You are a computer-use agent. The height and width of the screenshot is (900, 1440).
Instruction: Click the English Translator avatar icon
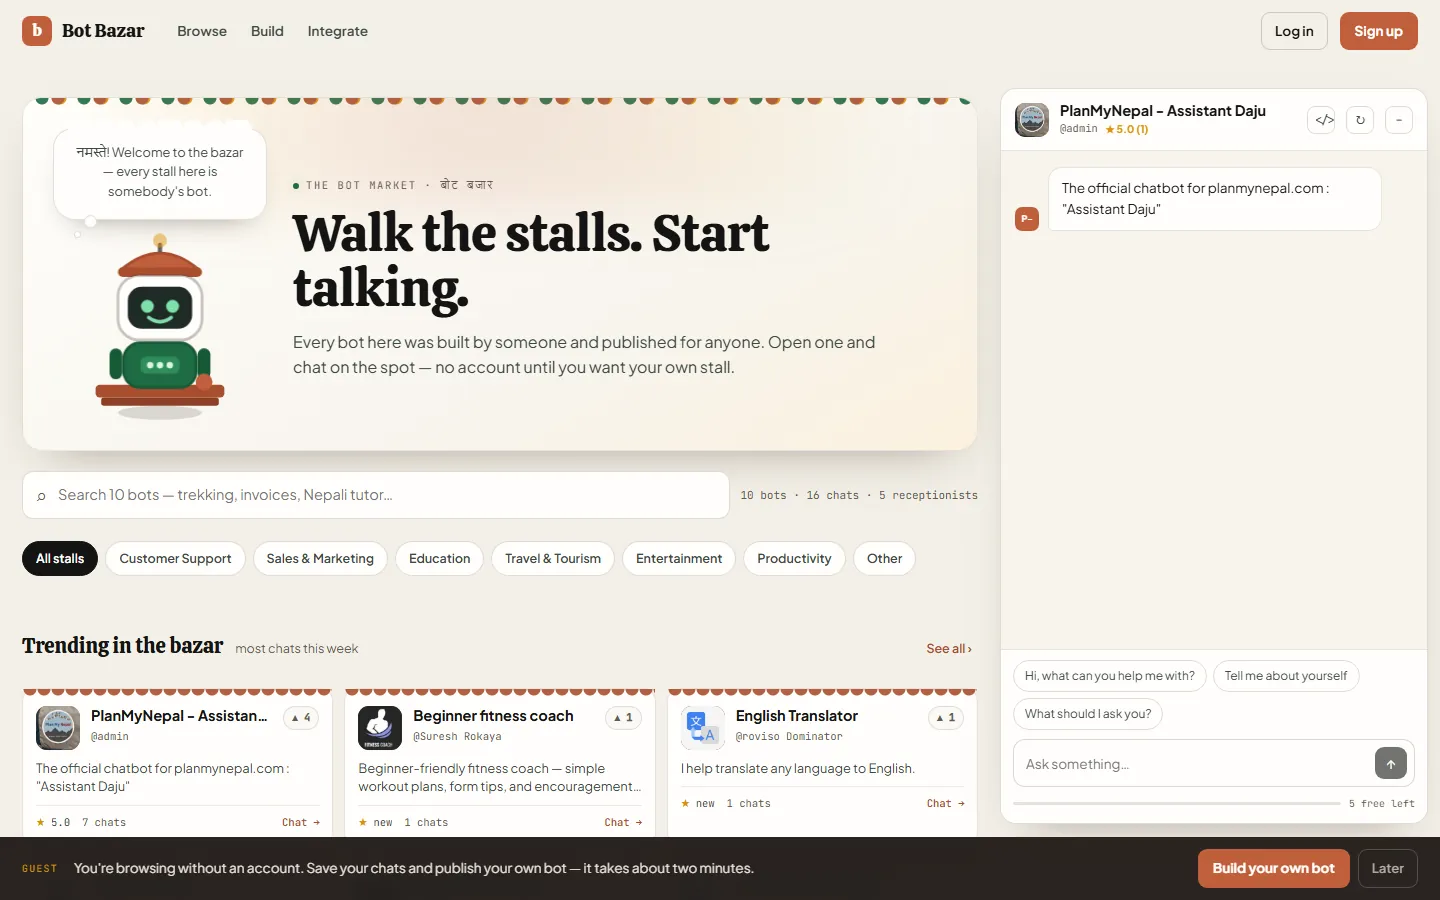(703, 728)
